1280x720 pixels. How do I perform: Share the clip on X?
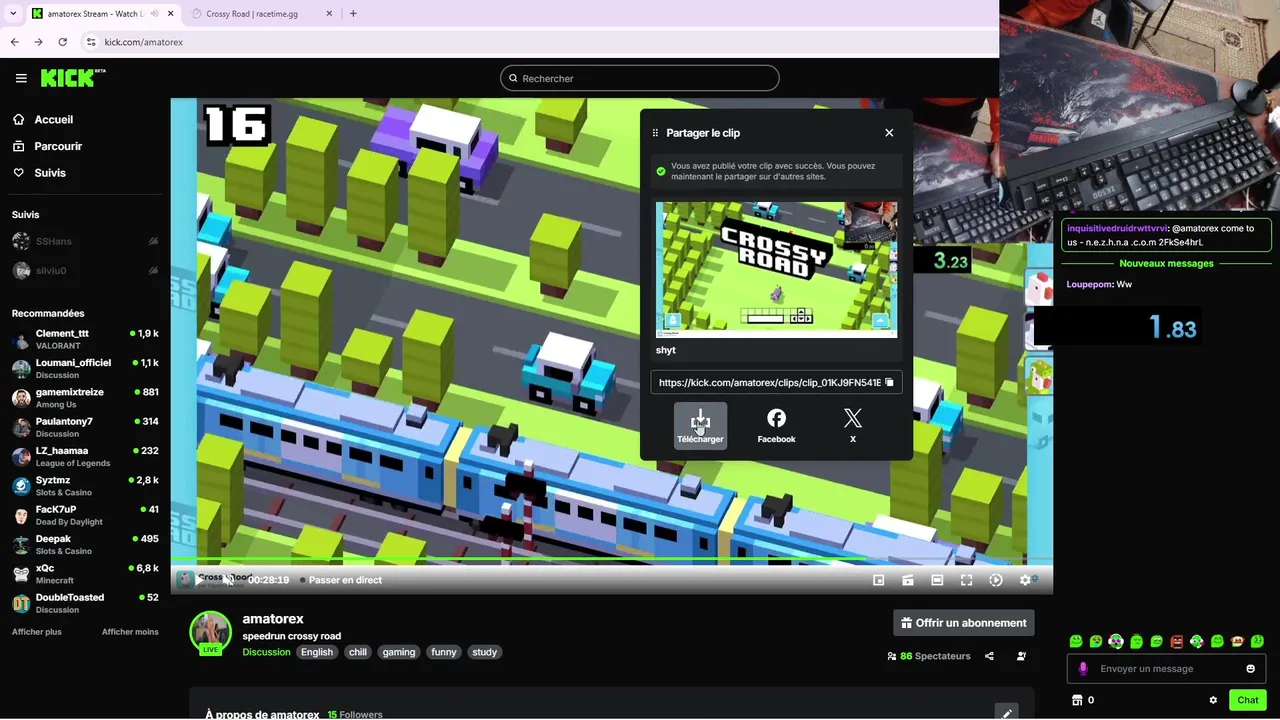coord(853,426)
